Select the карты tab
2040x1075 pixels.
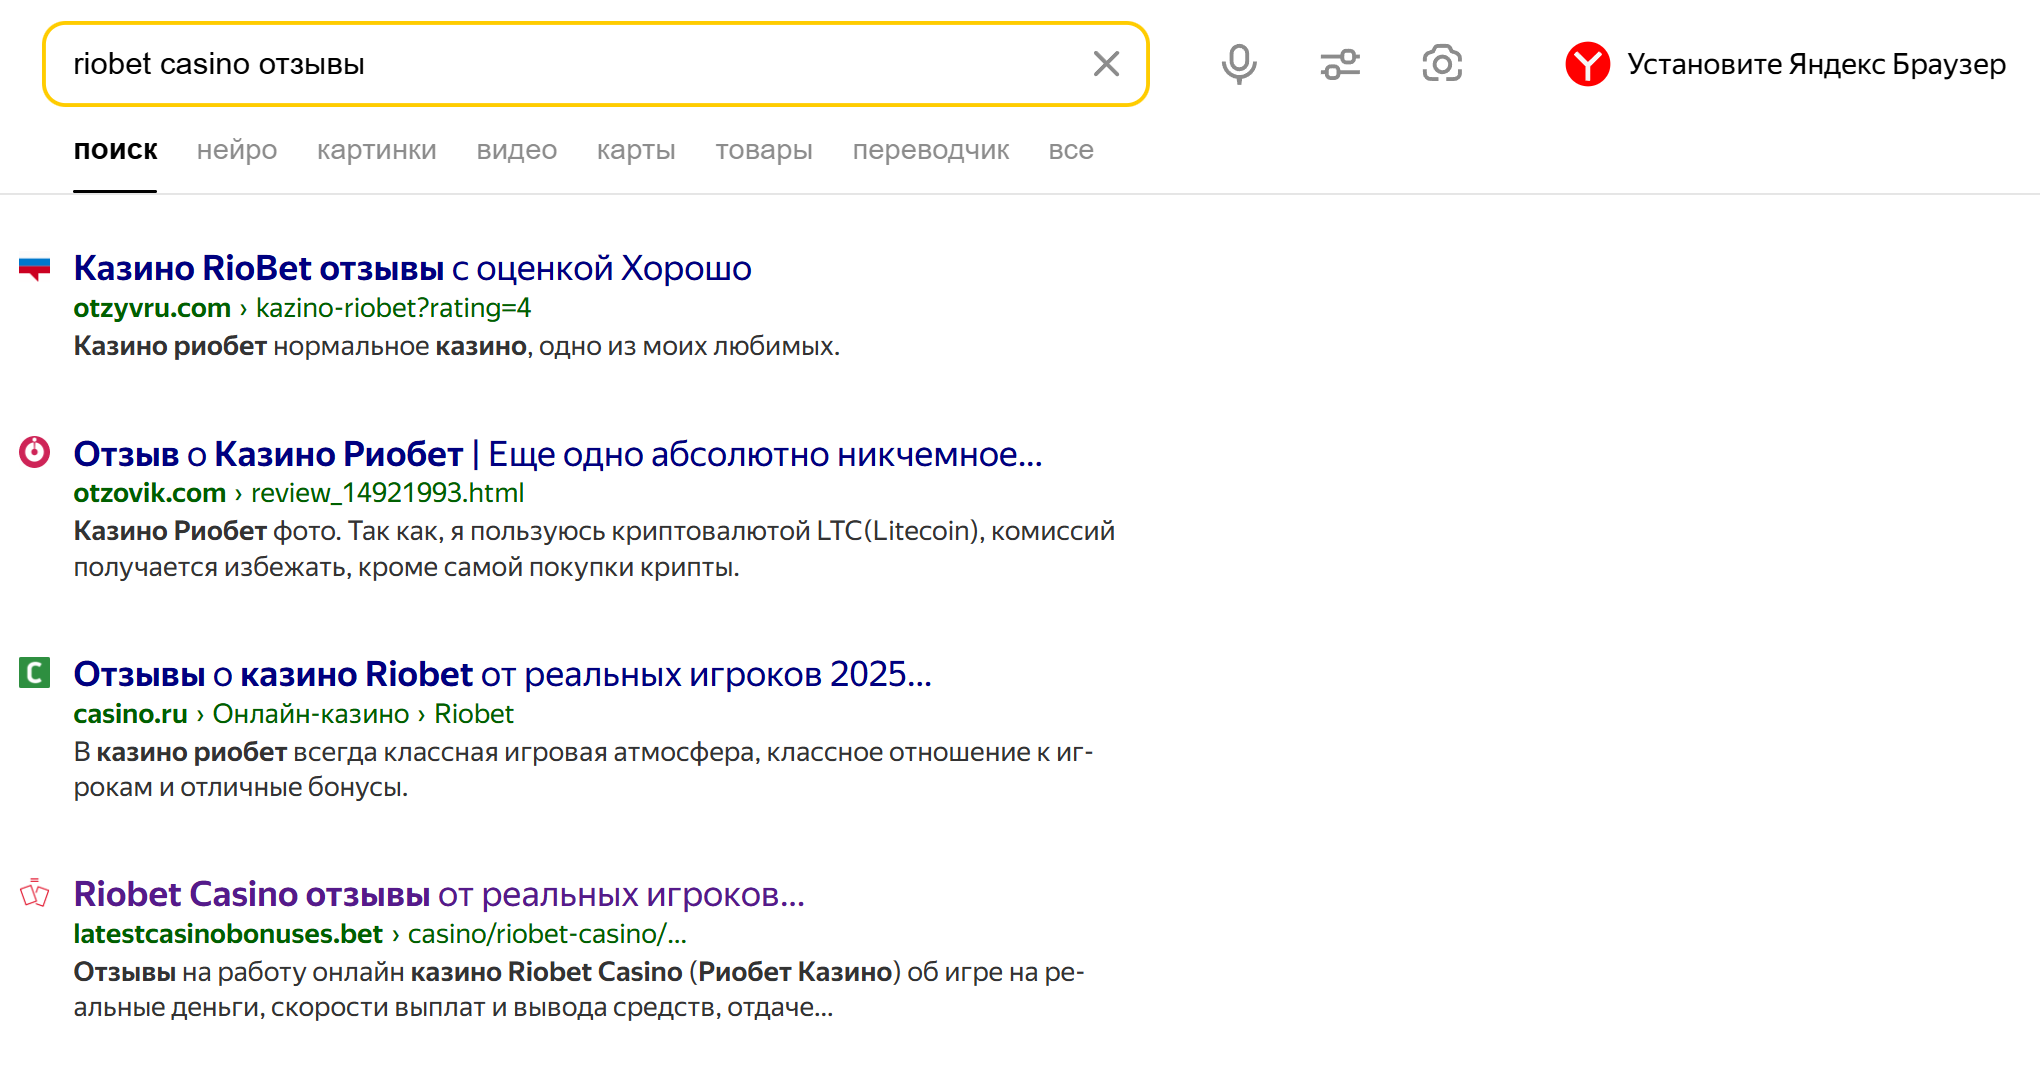(x=636, y=150)
